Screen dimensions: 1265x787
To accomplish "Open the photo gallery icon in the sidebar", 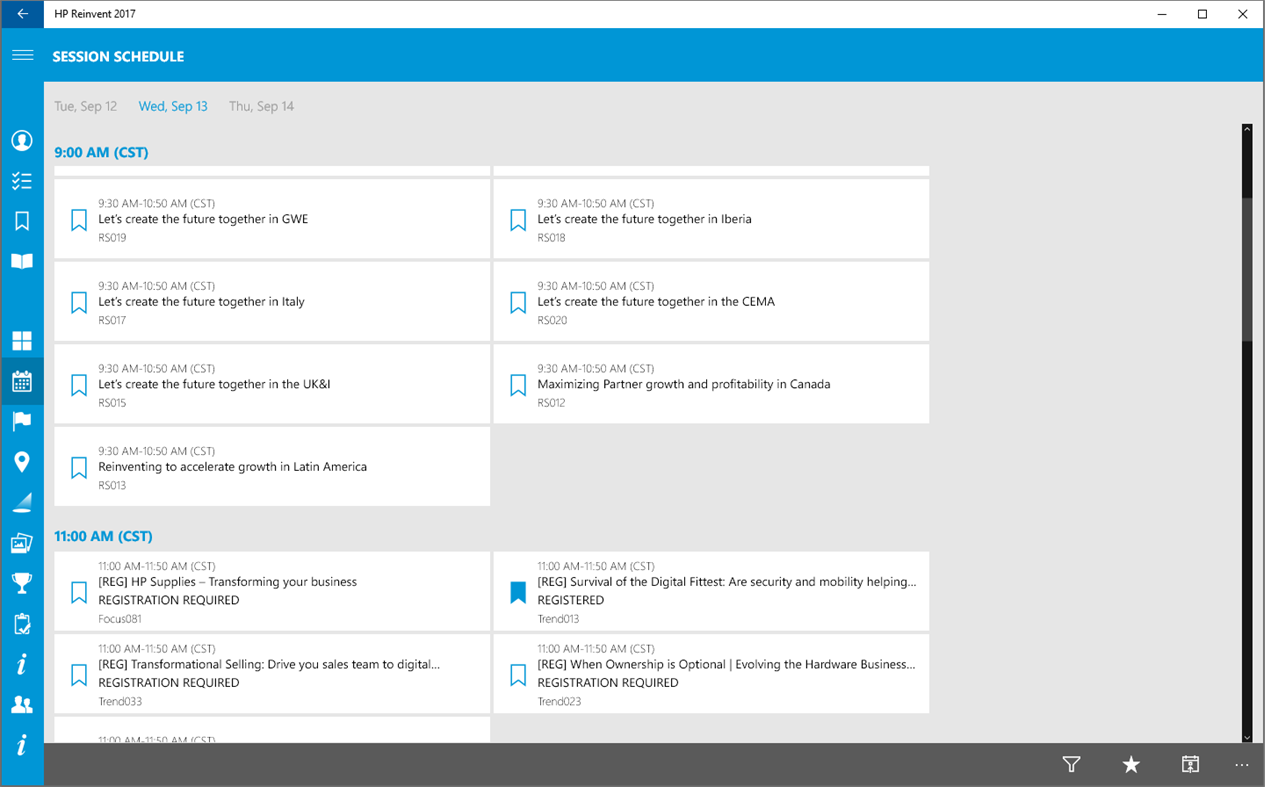I will click(x=22, y=542).
